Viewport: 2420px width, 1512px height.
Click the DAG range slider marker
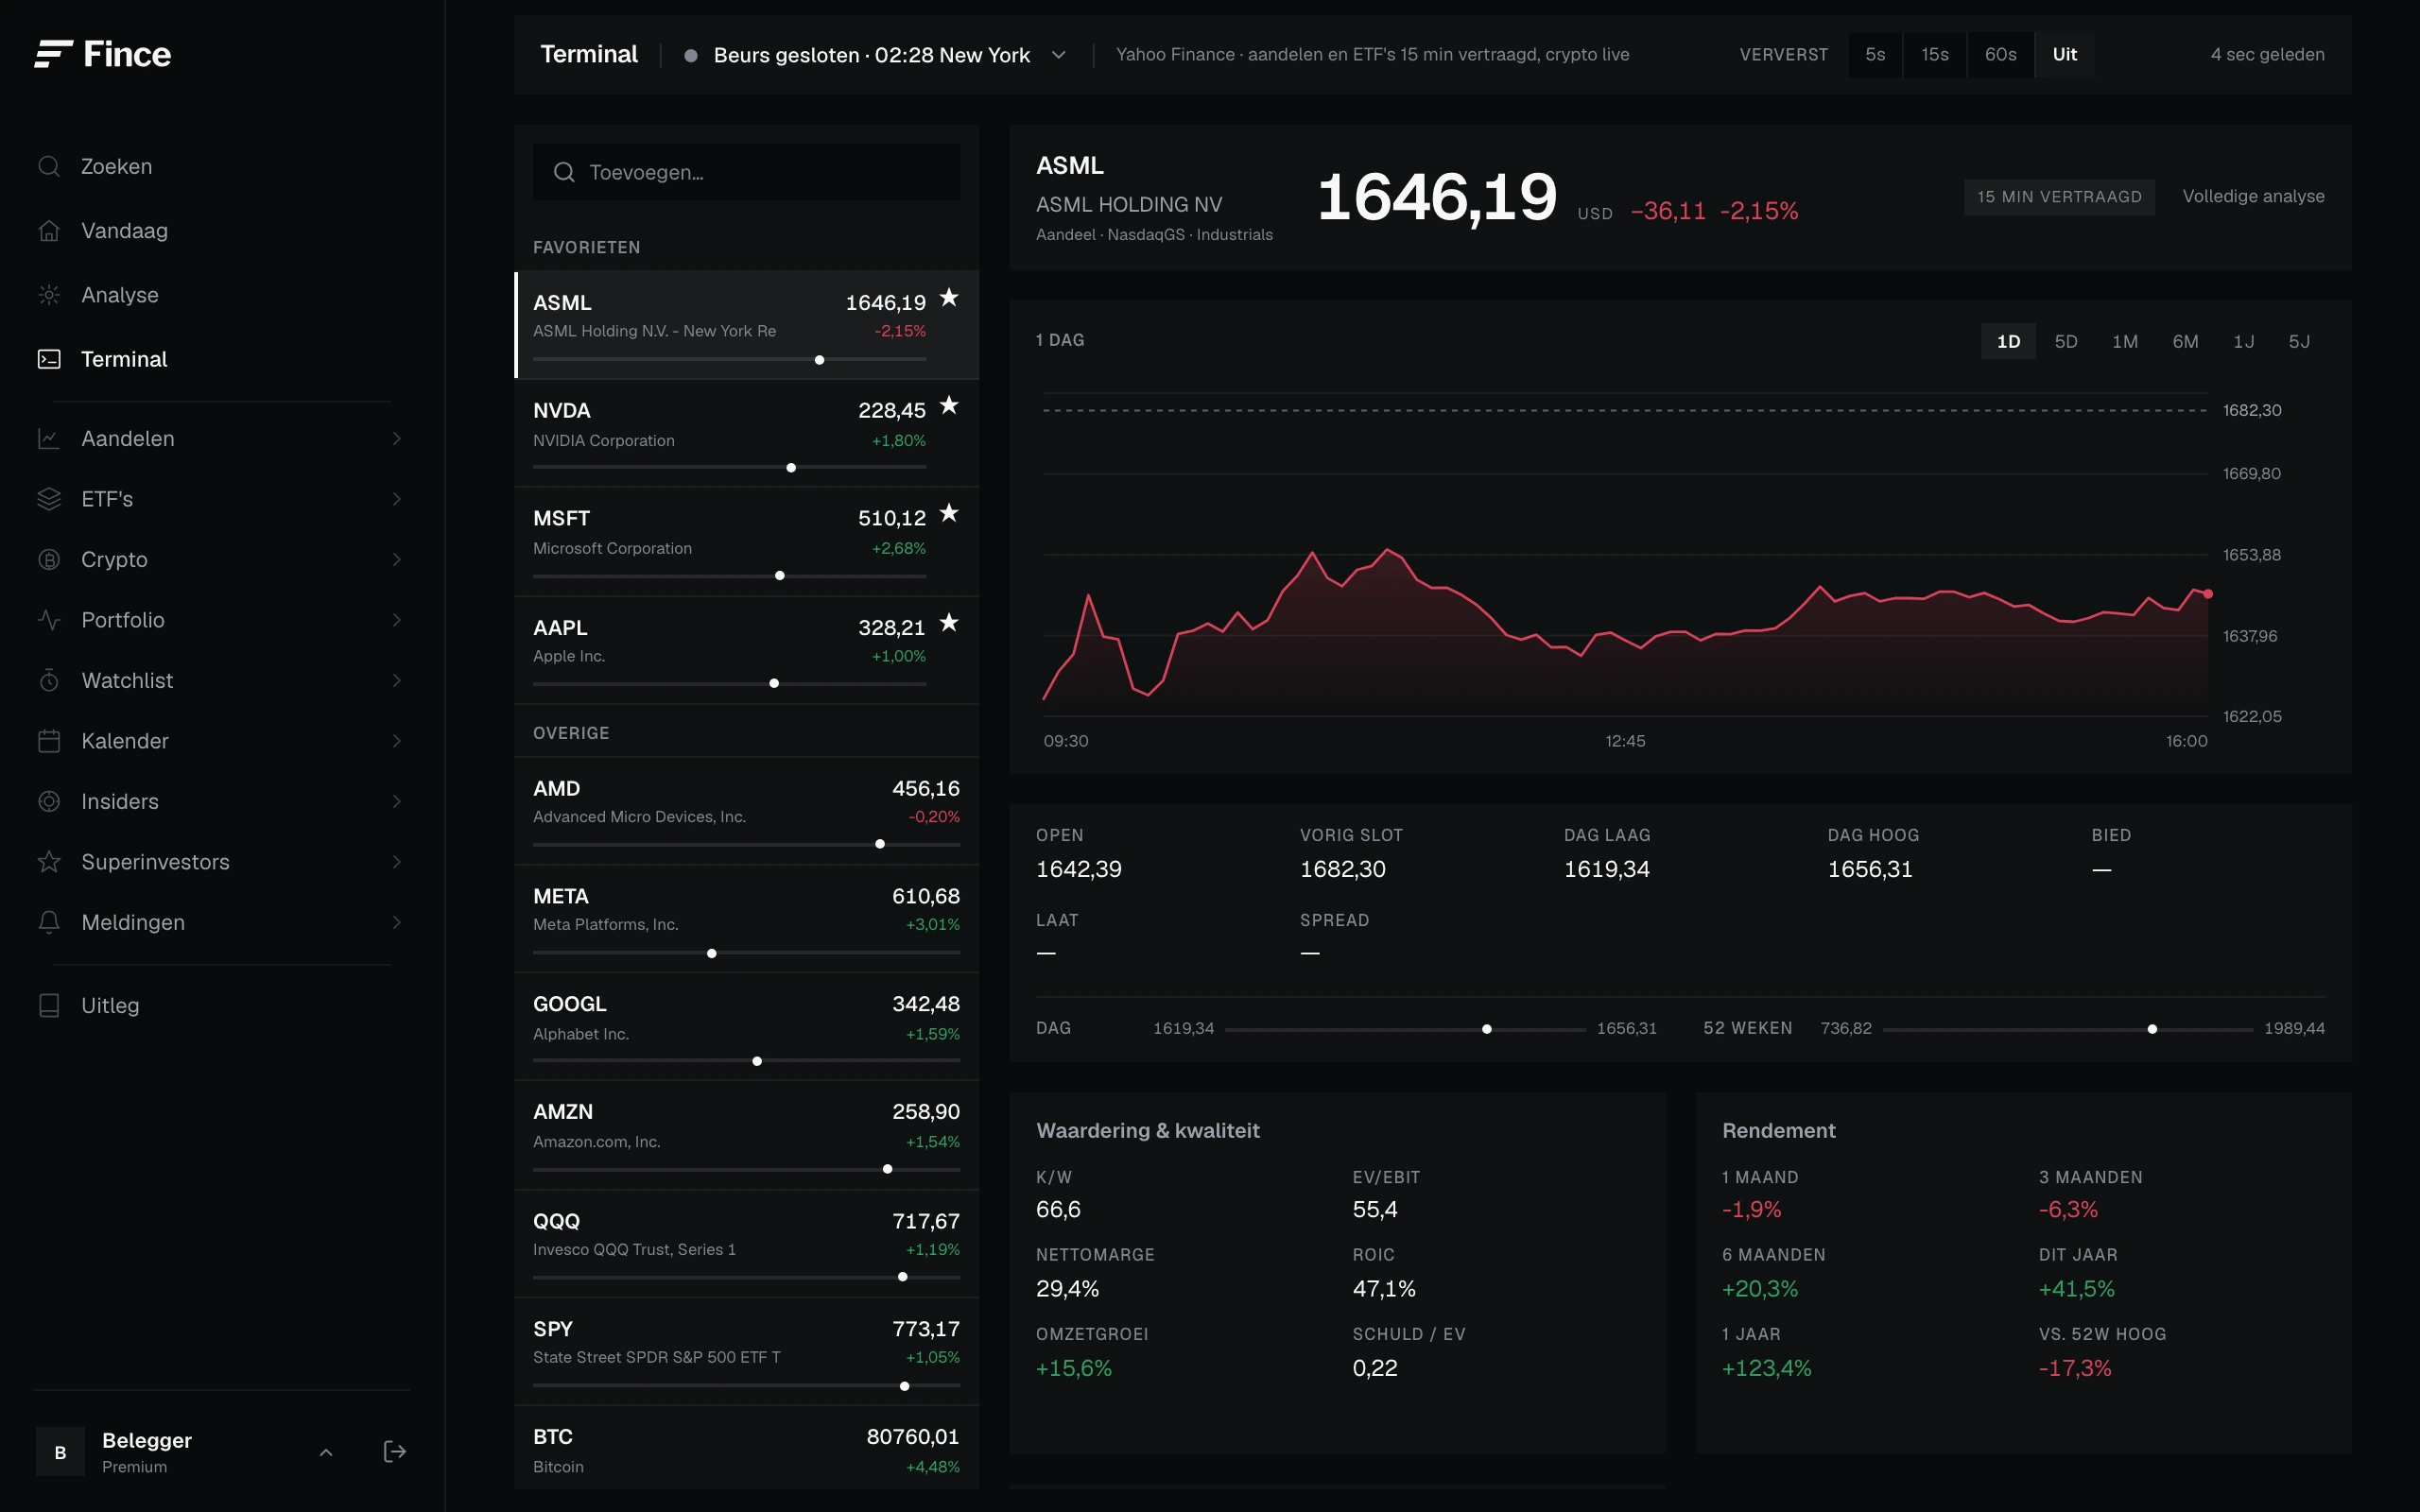click(1487, 1029)
